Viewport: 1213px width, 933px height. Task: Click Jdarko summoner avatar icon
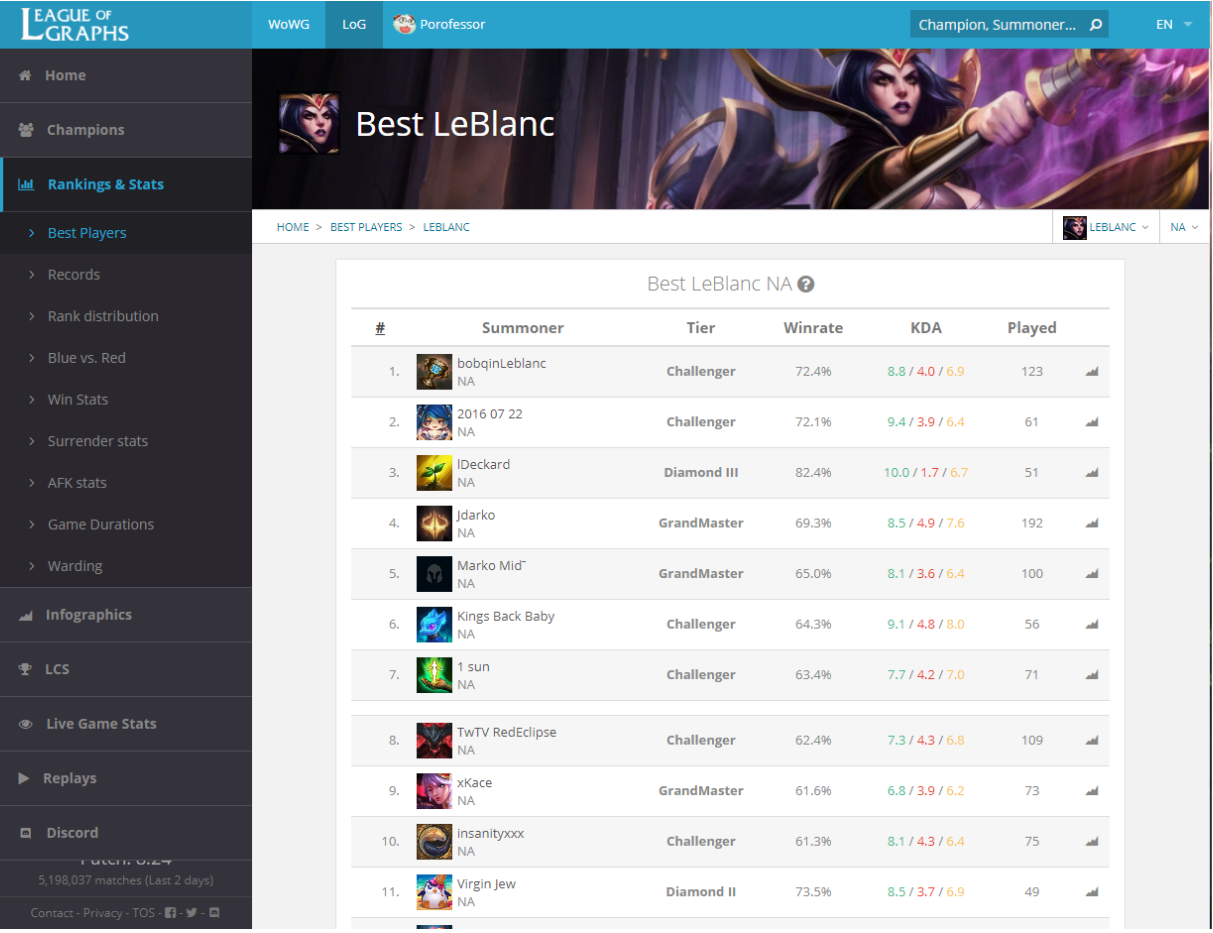(434, 523)
